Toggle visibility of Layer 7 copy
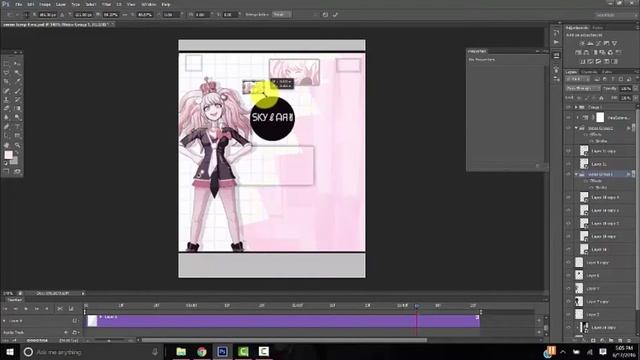640x360 pixels. point(569,301)
